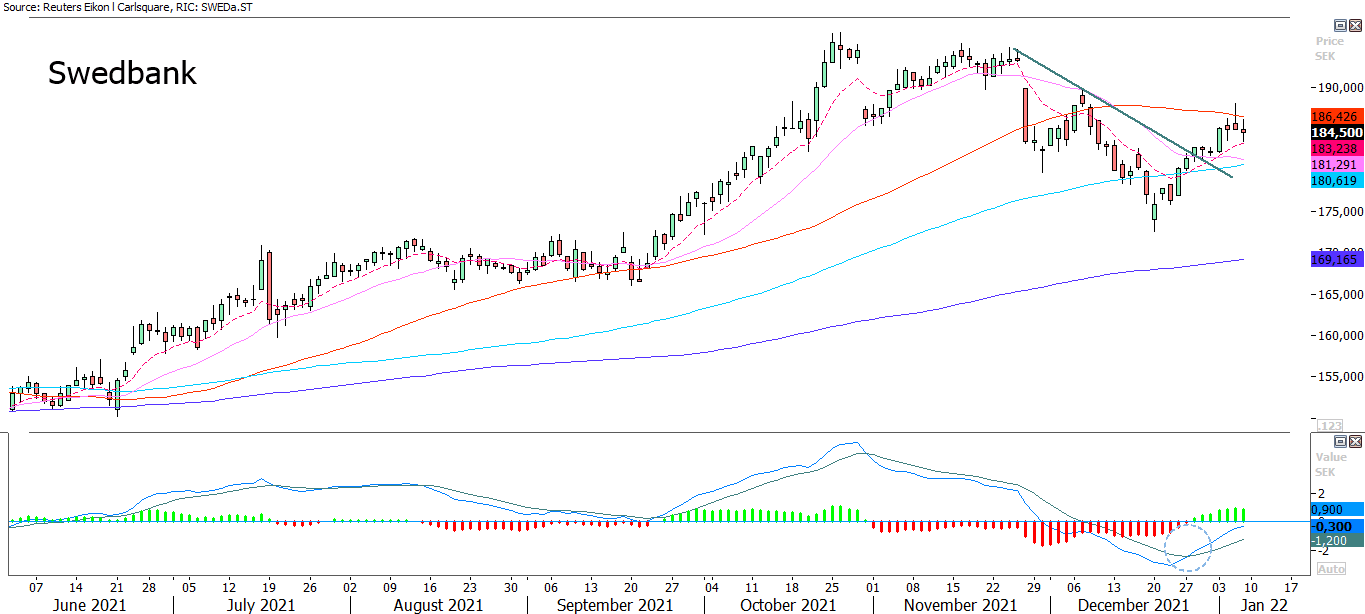Click the -0,300 MACD value label
The width and height of the screenshot is (1365, 614).
(1336, 525)
